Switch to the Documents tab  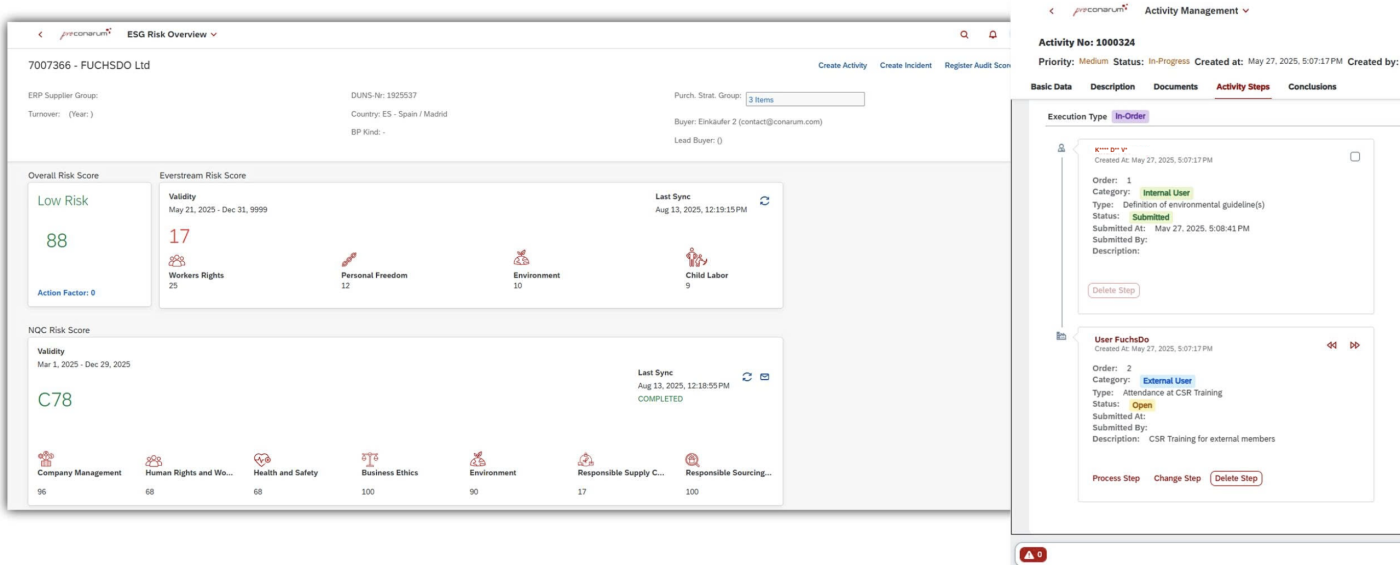click(1175, 87)
